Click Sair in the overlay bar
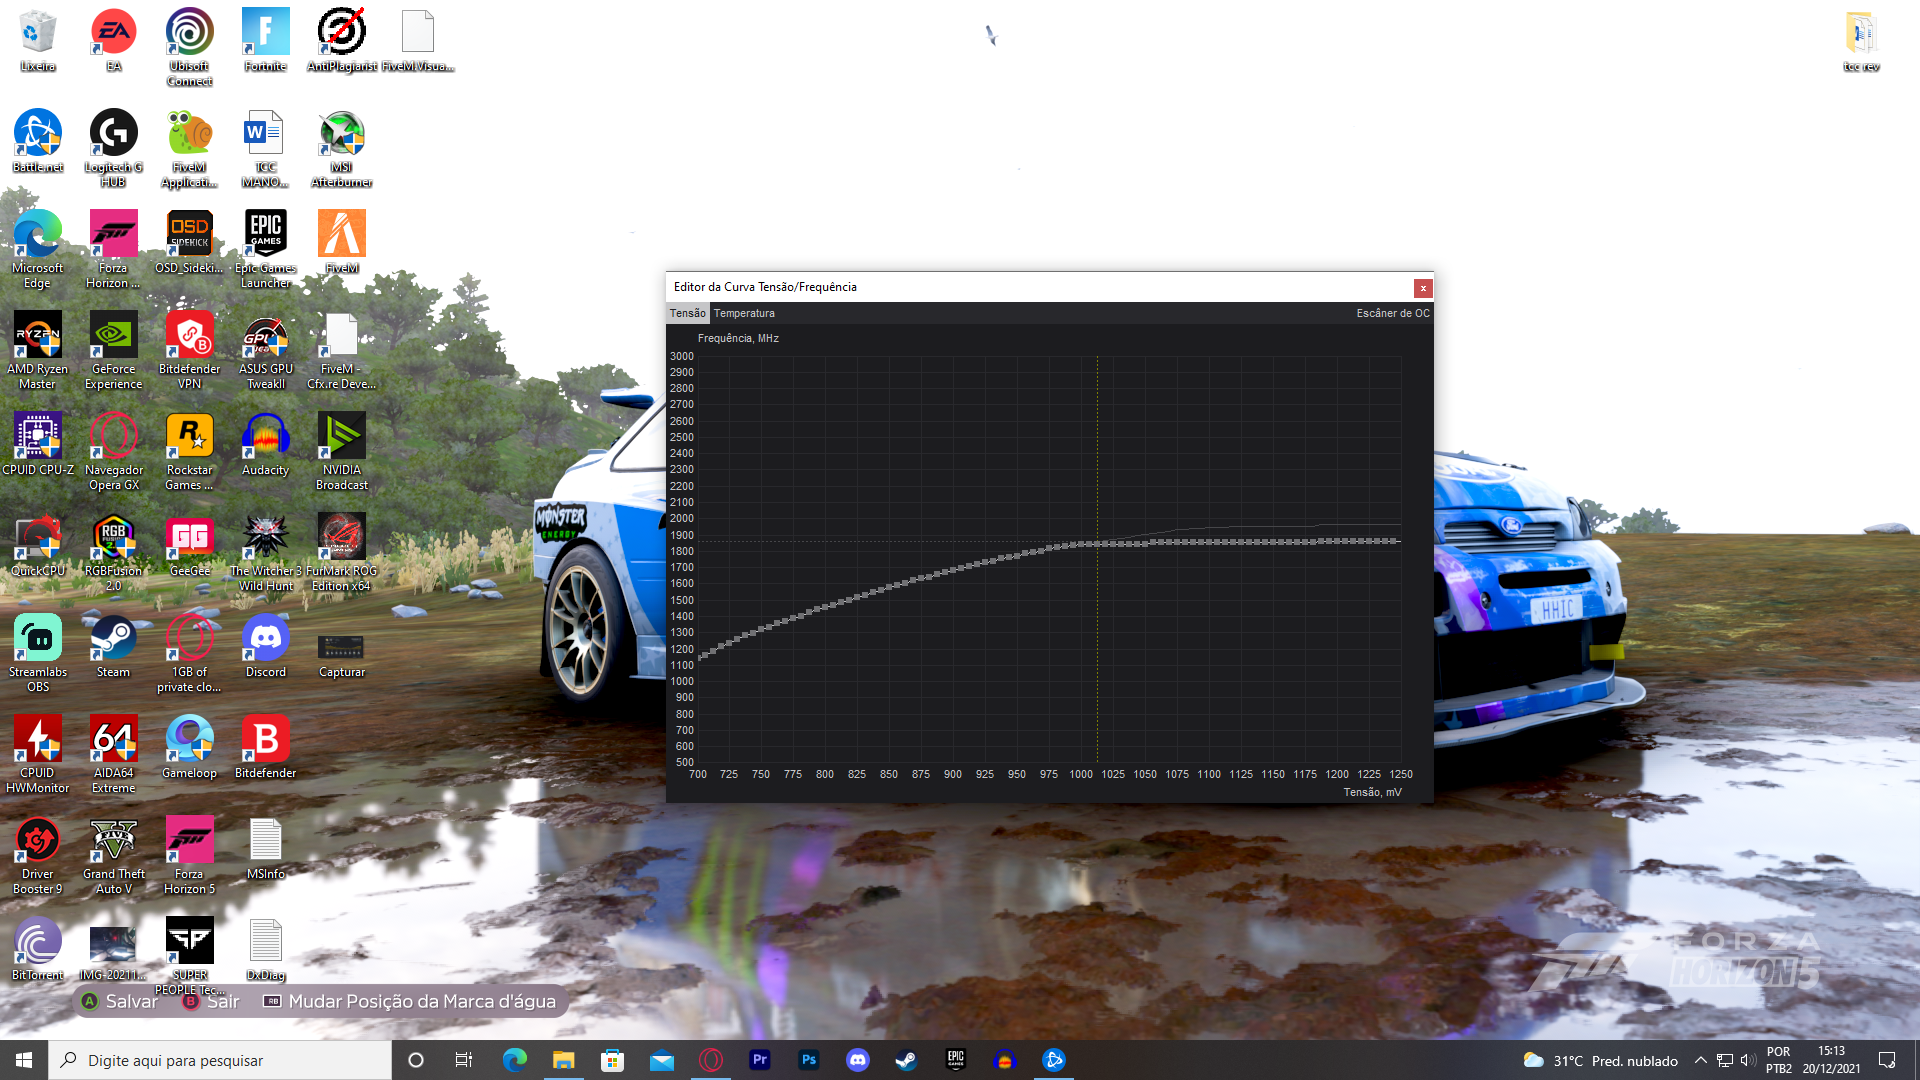This screenshot has height=1080, width=1920. click(211, 1001)
